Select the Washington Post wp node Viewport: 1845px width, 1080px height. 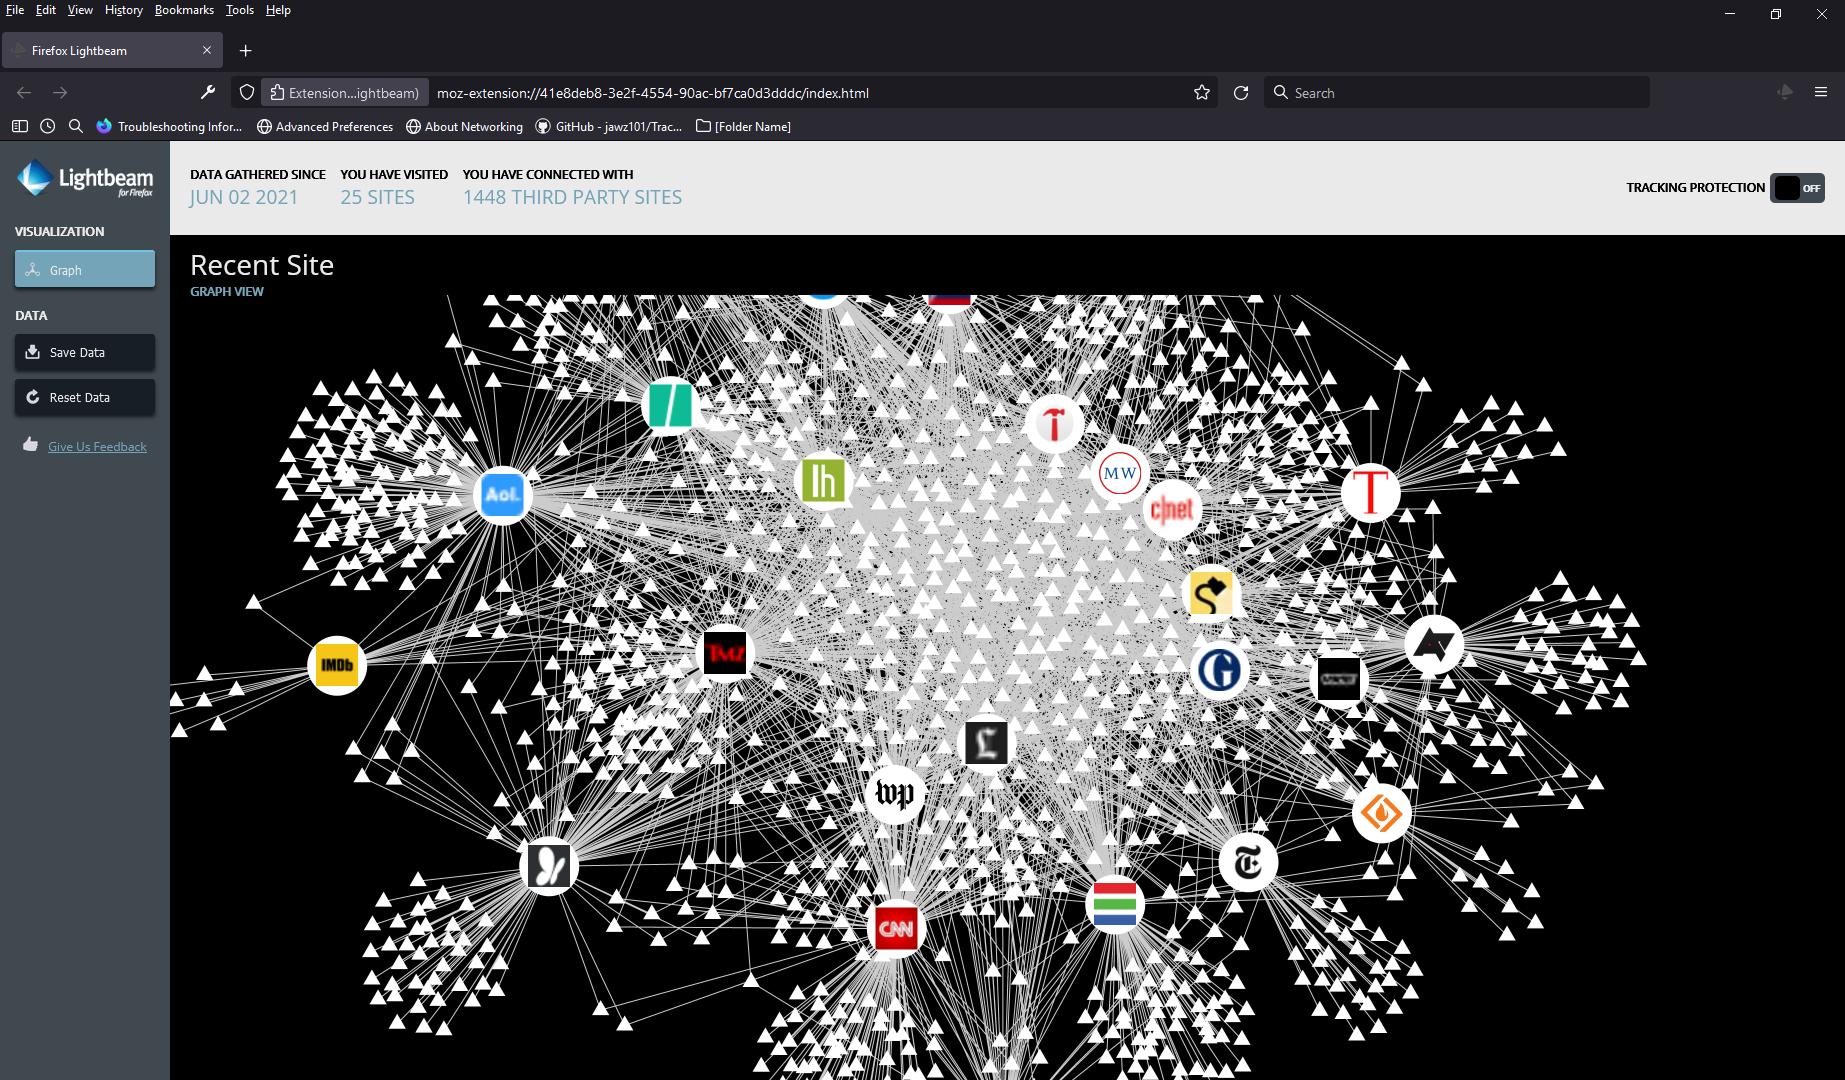(894, 795)
